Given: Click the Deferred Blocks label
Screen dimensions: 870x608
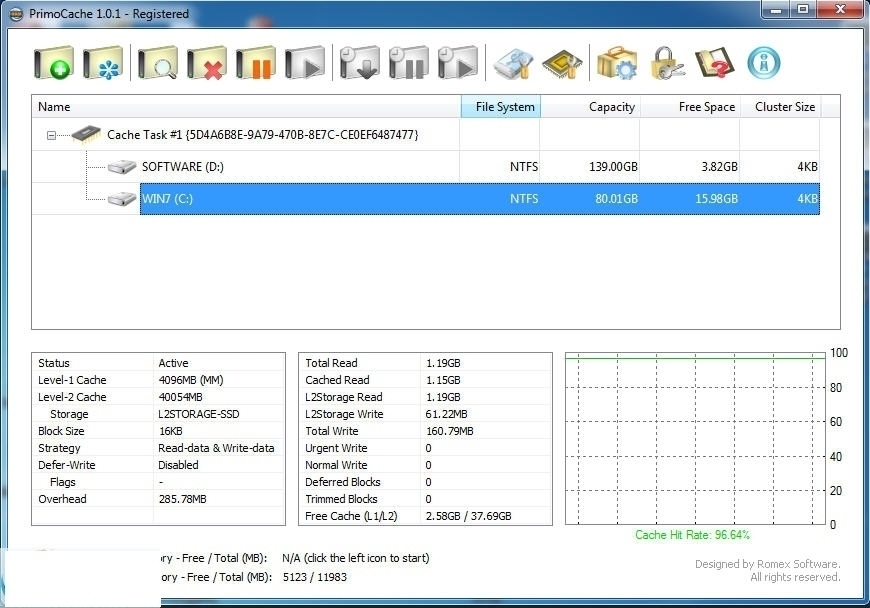Looking at the screenshot, I should pos(342,482).
